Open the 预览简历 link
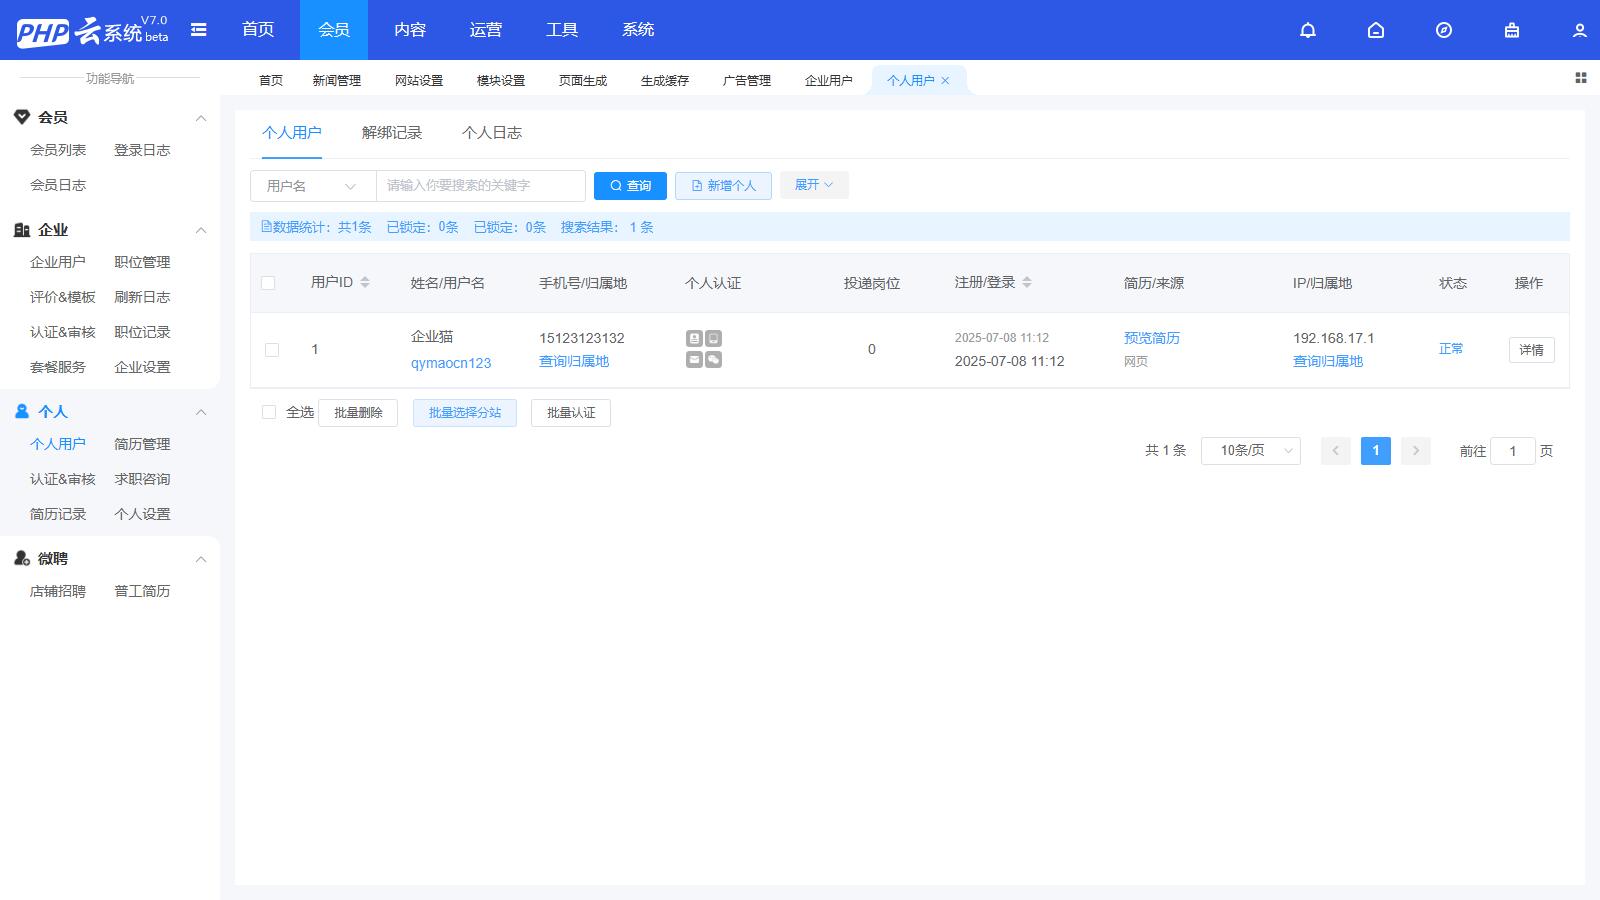The width and height of the screenshot is (1600, 900). (x=1152, y=338)
